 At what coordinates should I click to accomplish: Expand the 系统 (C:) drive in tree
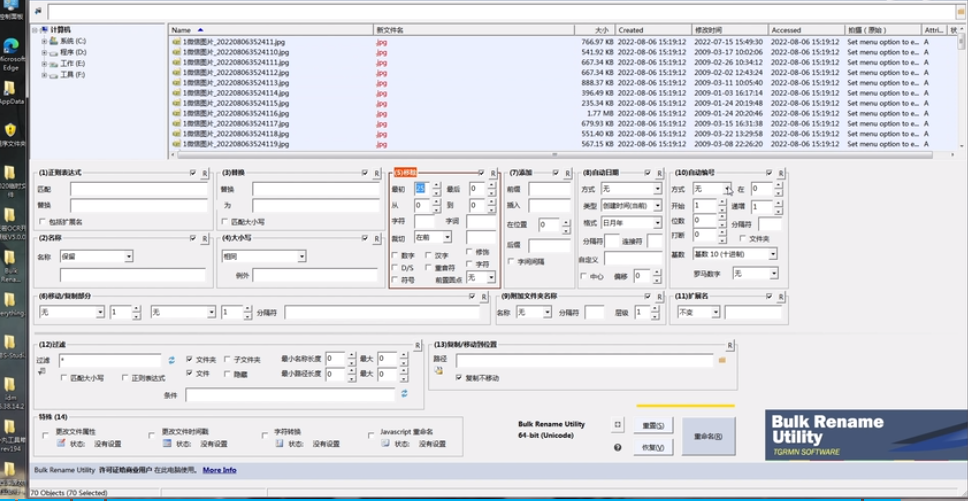(x=45, y=41)
